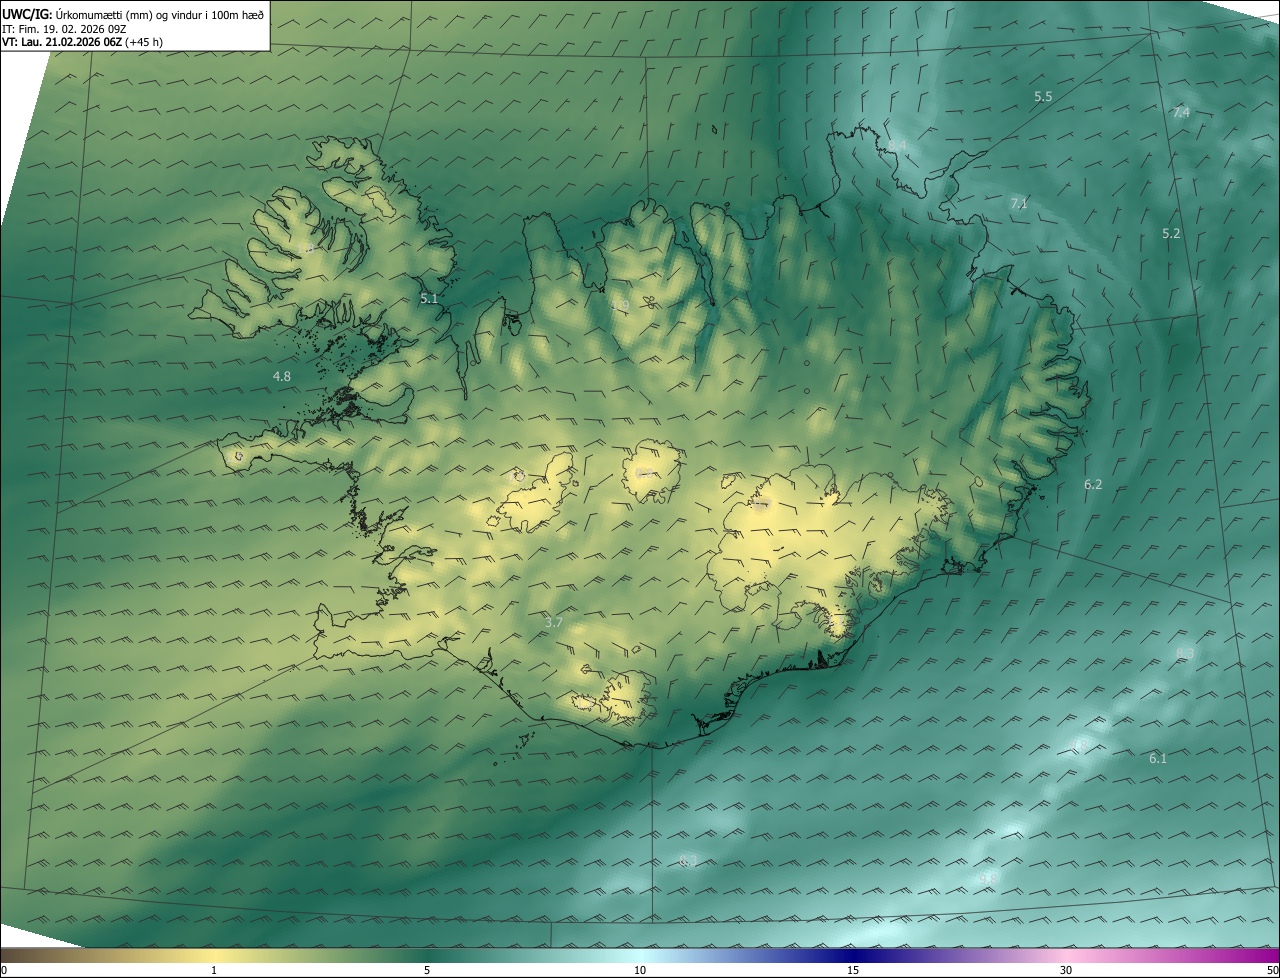Click the 5.1 value label on the map
This screenshot has width=1280, height=978.
pos(429,298)
